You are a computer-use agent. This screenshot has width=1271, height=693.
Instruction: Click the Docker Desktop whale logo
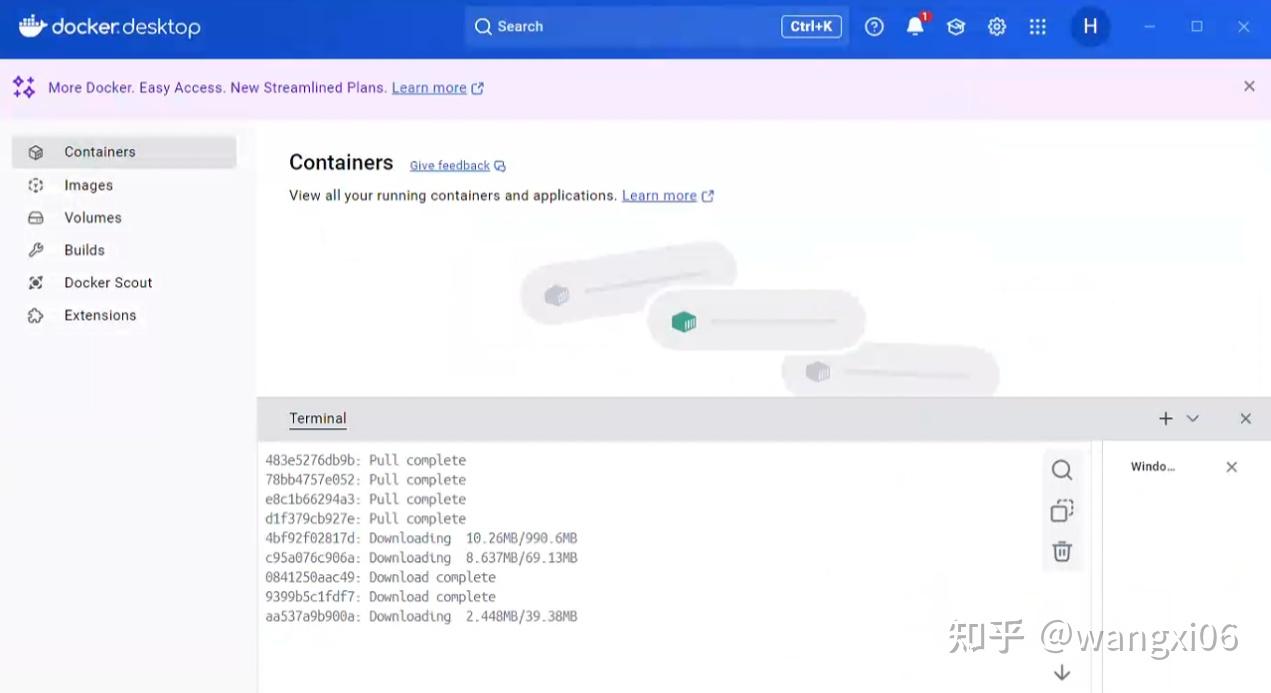click(x=32, y=26)
